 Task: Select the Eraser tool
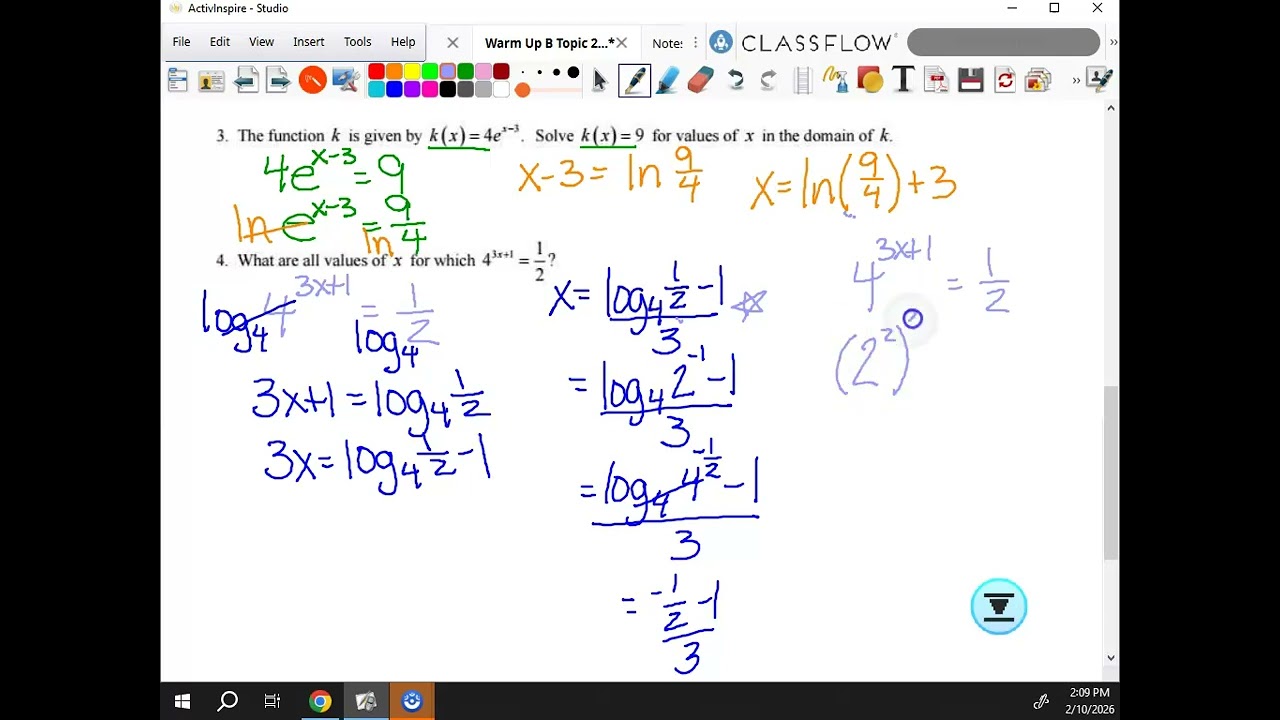[700, 80]
